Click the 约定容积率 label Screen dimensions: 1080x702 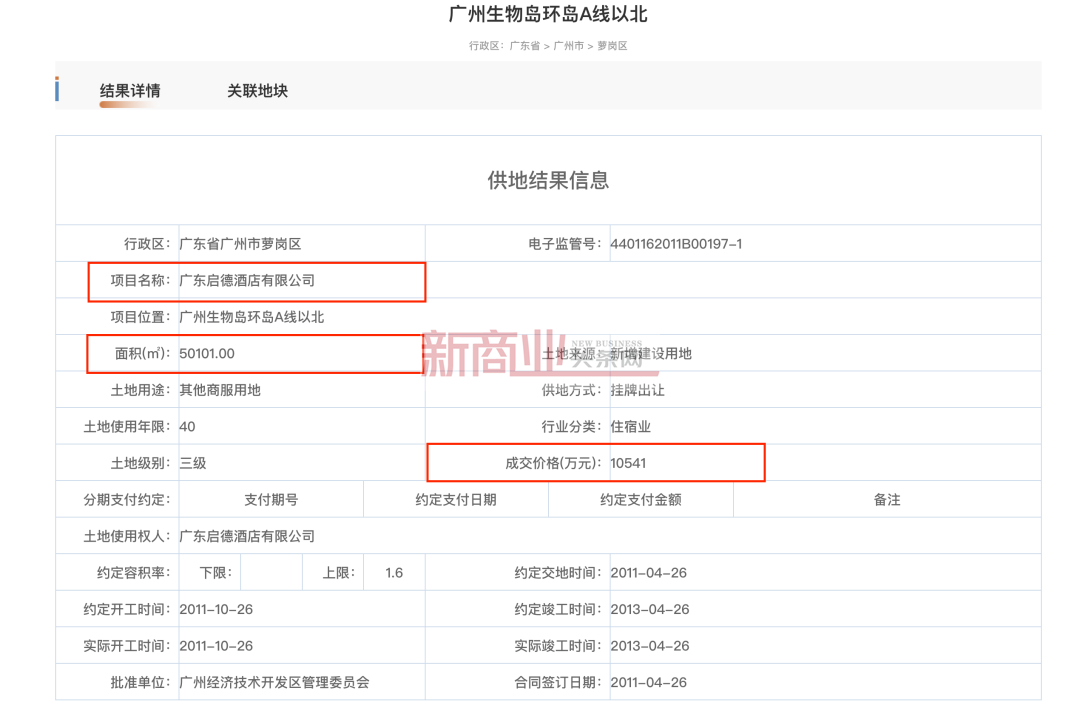pyautogui.click(x=134, y=572)
